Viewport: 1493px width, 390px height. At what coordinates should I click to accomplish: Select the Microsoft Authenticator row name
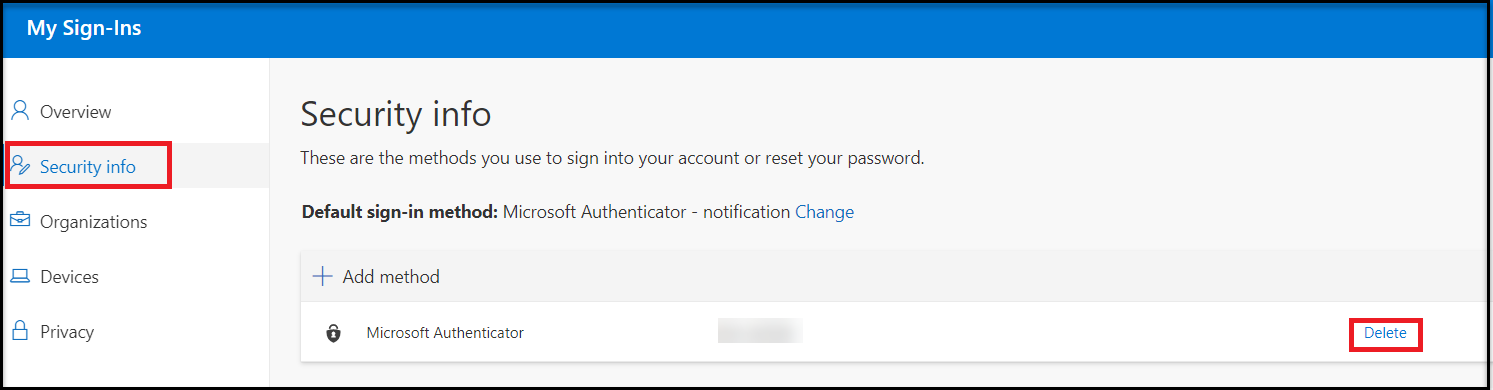[x=445, y=333]
